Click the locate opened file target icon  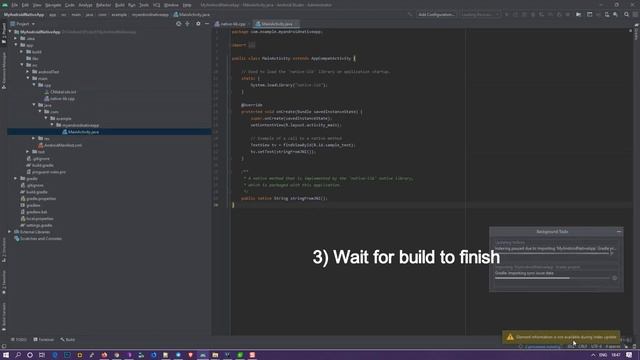[x=178, y=24]
